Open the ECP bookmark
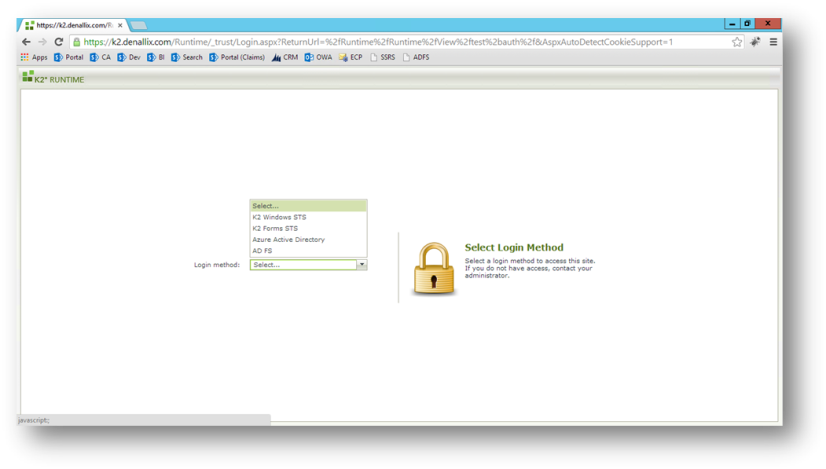826x469 pixels. point(350,57)
